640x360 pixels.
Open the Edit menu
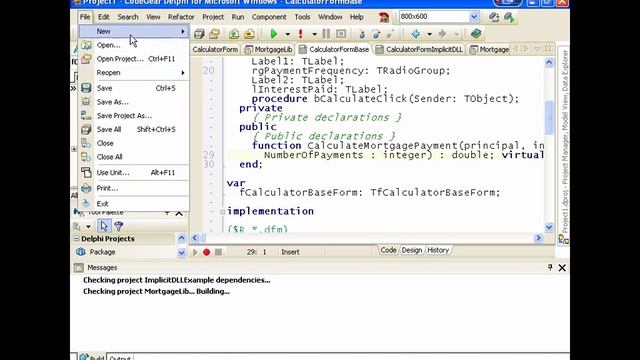click(x=104, y=17)
